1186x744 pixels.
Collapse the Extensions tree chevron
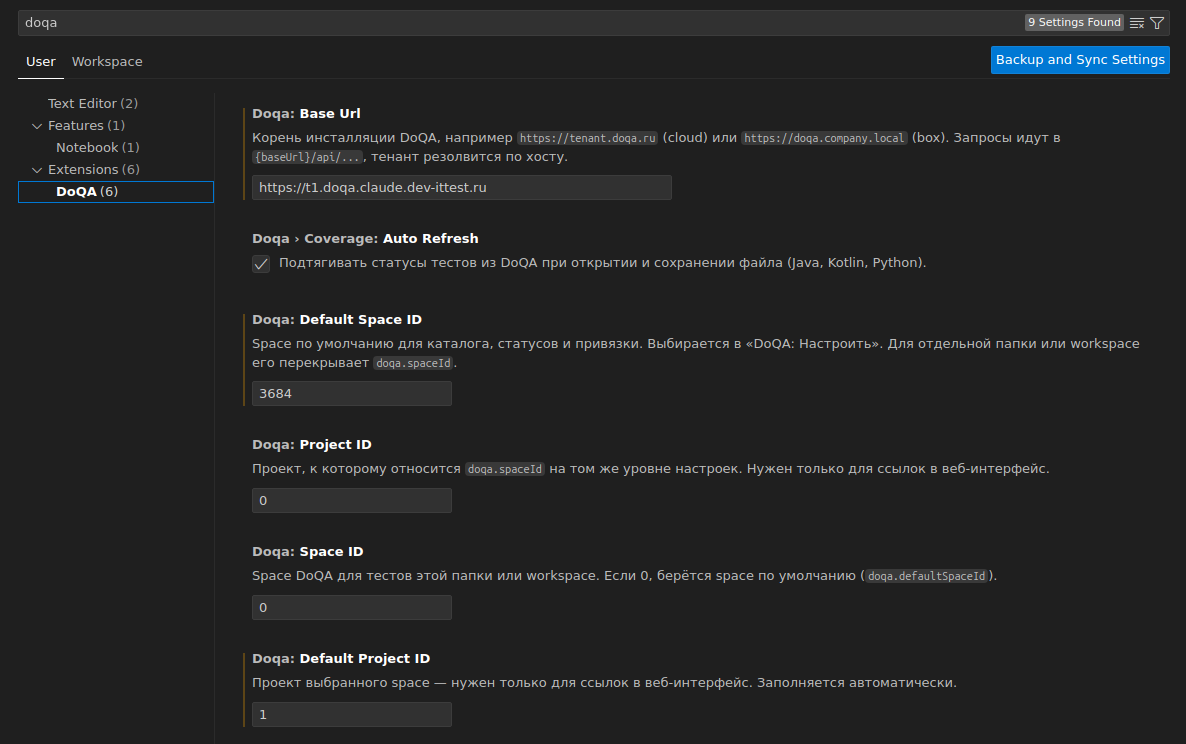tap(37, 170)
